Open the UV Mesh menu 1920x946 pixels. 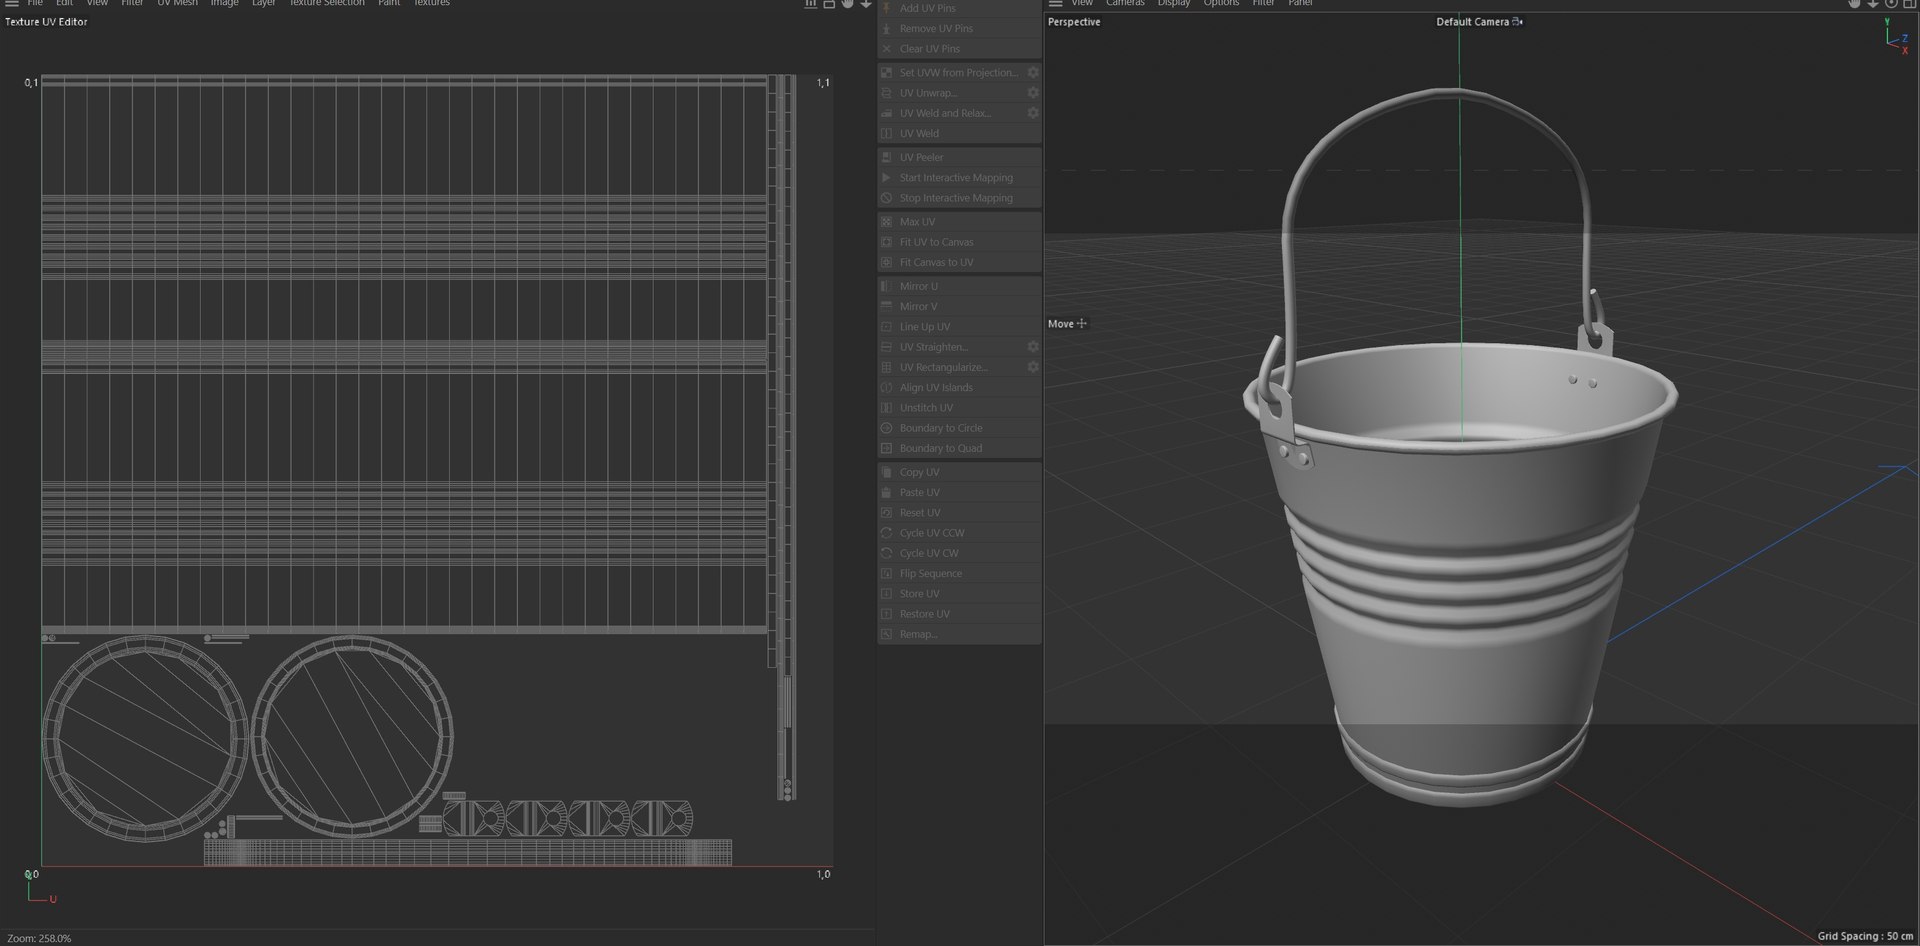click(177, 3)
